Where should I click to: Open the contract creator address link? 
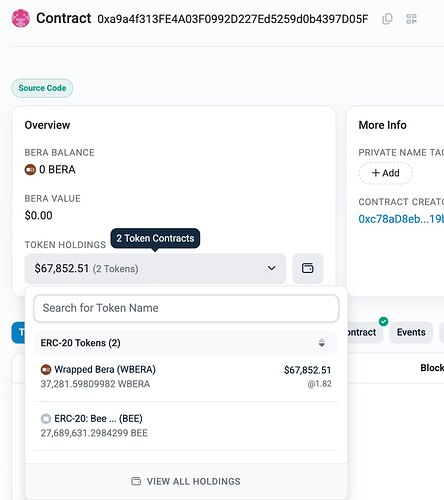(401, 219)
